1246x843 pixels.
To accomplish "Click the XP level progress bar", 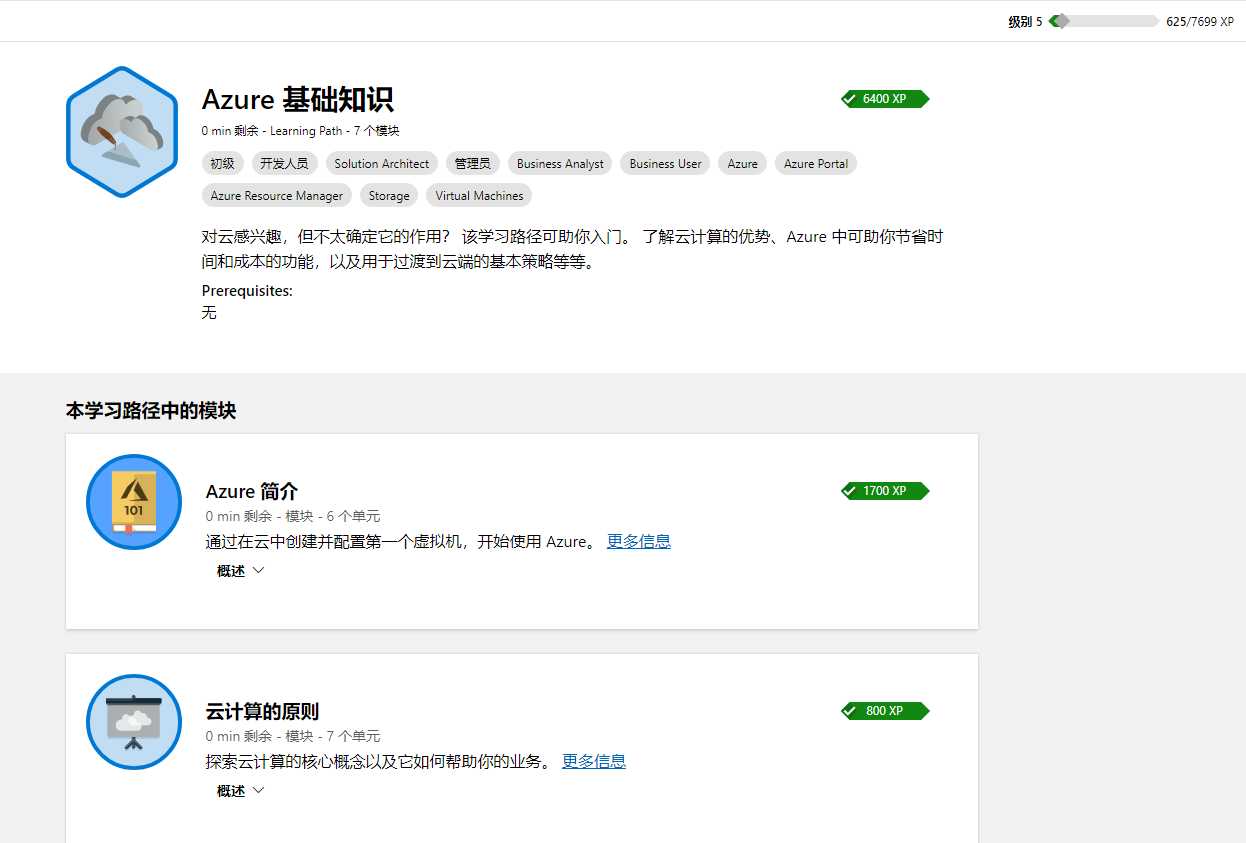I will 1104,21.
